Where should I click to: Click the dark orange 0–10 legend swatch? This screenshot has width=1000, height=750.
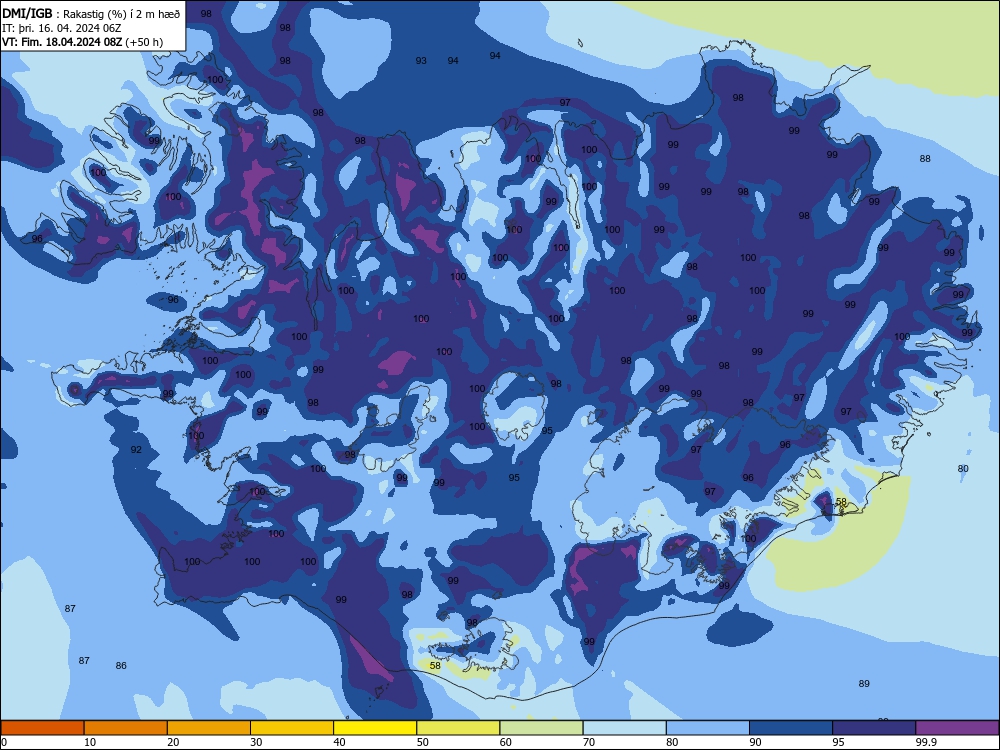(x=42, y=728)
